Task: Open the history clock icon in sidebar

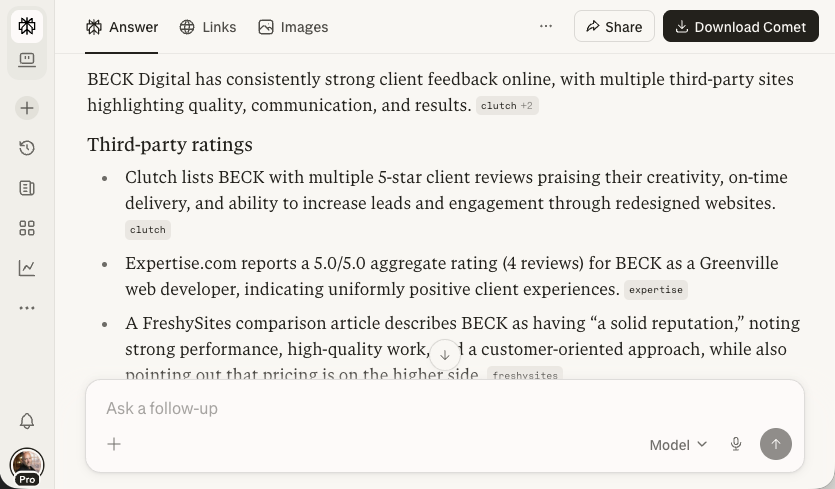Action: point(27,148)
